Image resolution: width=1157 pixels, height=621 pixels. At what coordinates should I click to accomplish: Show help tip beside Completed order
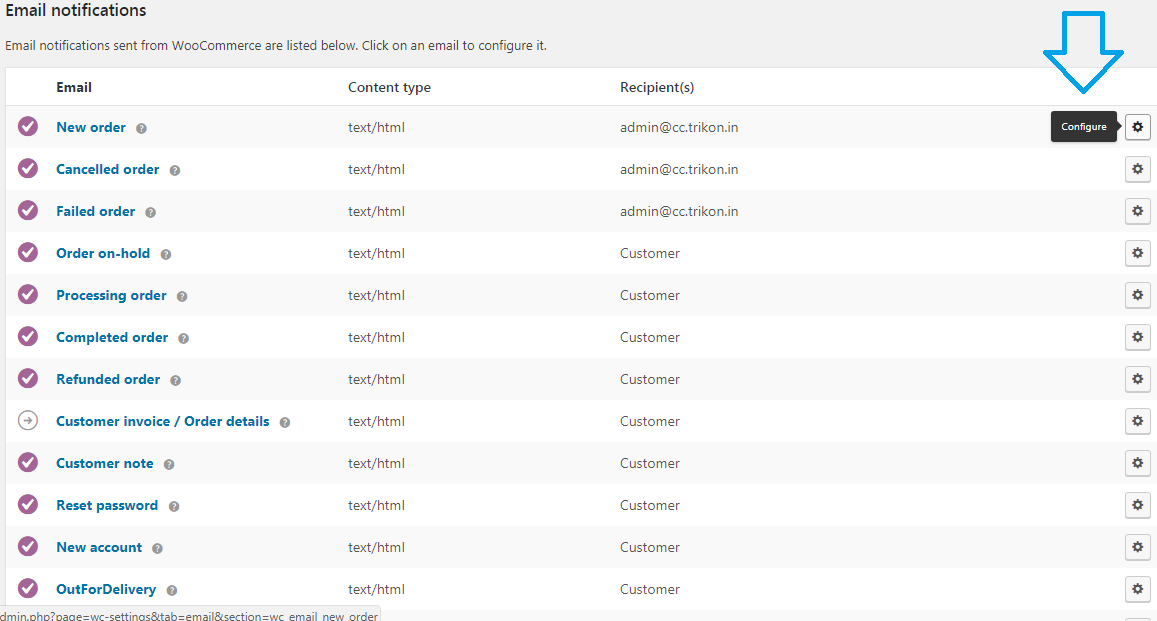pyautogui.click(x=184, y=339)
